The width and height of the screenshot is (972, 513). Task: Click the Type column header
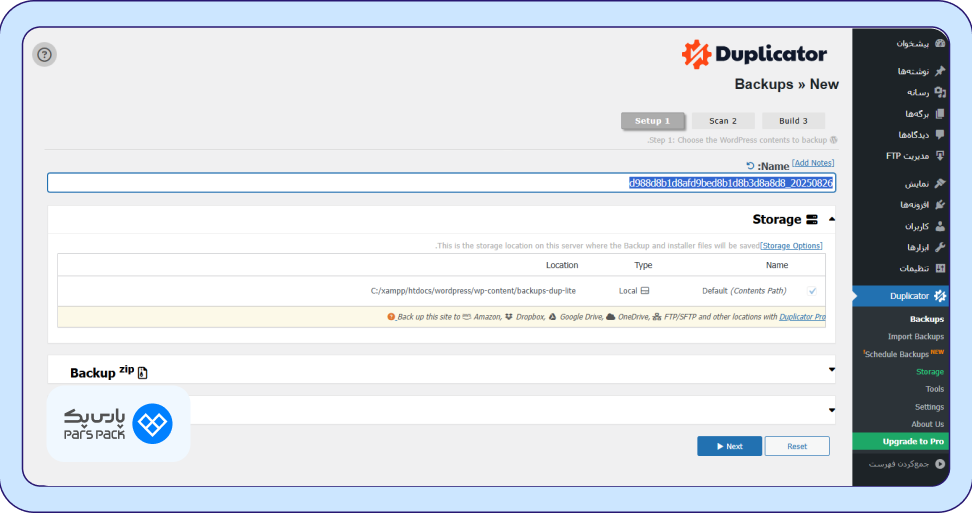coord(643,265)
